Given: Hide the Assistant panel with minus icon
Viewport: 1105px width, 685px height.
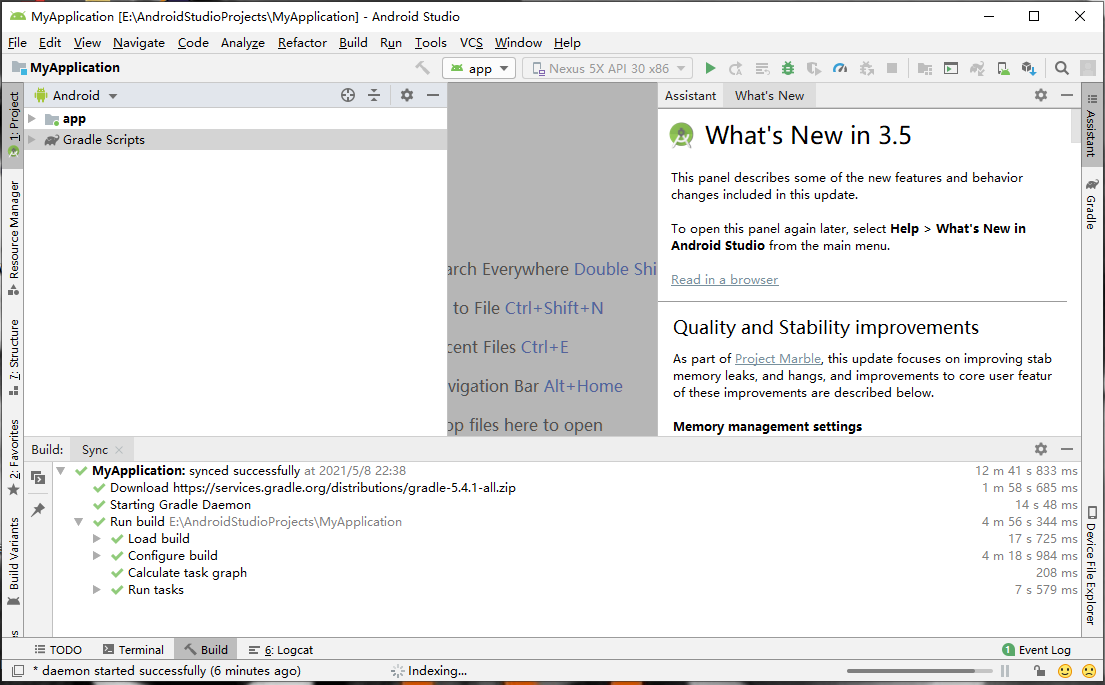Looking at the screenshot, I should 1067,95.
